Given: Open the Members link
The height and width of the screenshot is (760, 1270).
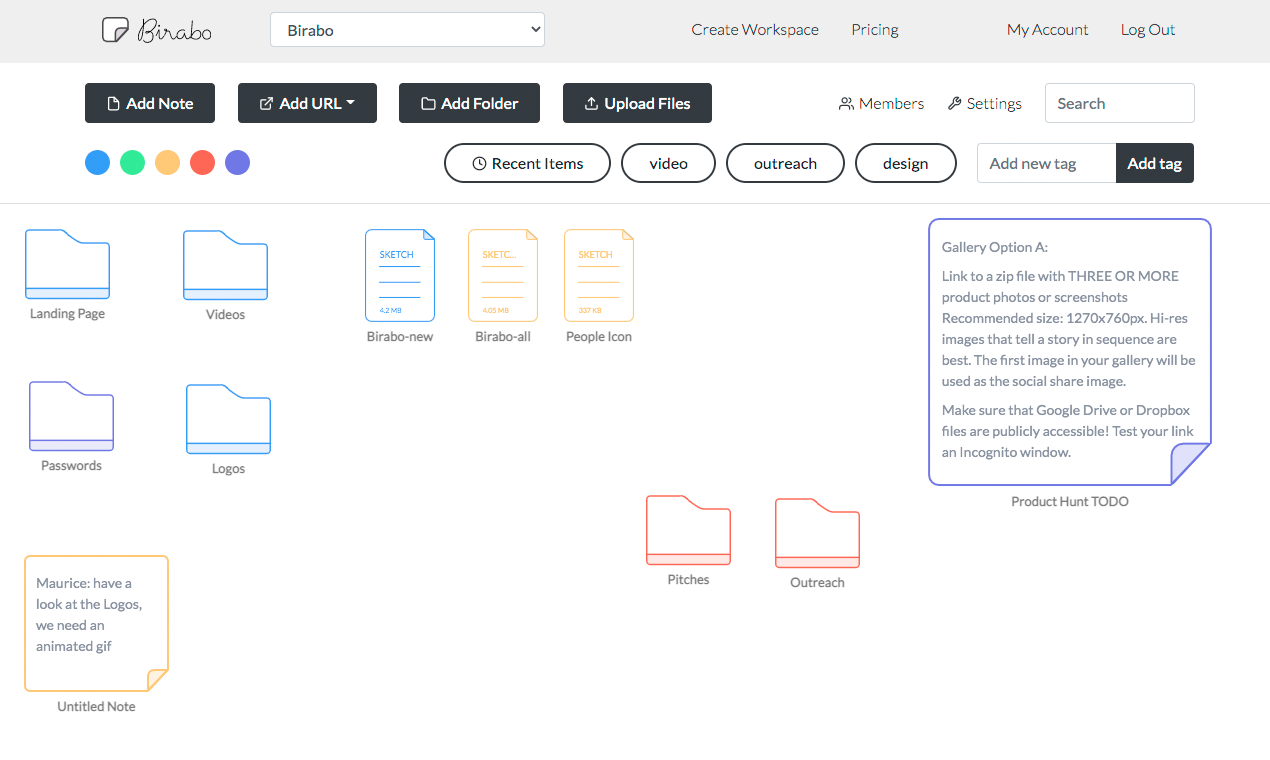Looking at the screenshot, I should (x=881, y=104).
